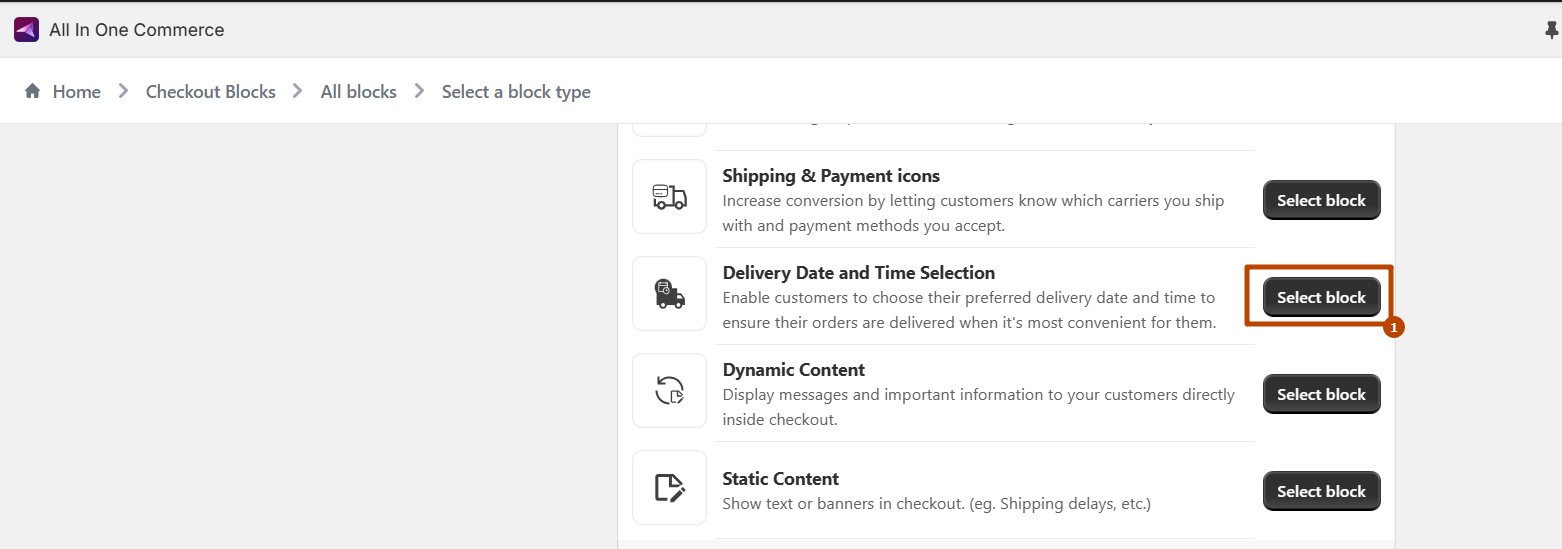This screenshot has height=549, width=1562.
Task: Select block for Shipping & Payment icons
Action: coord(1321,200)
